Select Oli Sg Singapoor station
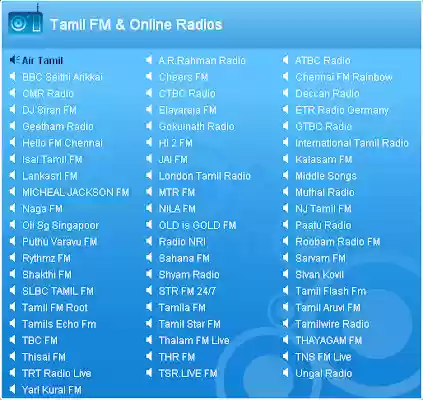Image resolution: width=423 pixels, height=400 pixels. pyautogui.click(x=60, y=225)
